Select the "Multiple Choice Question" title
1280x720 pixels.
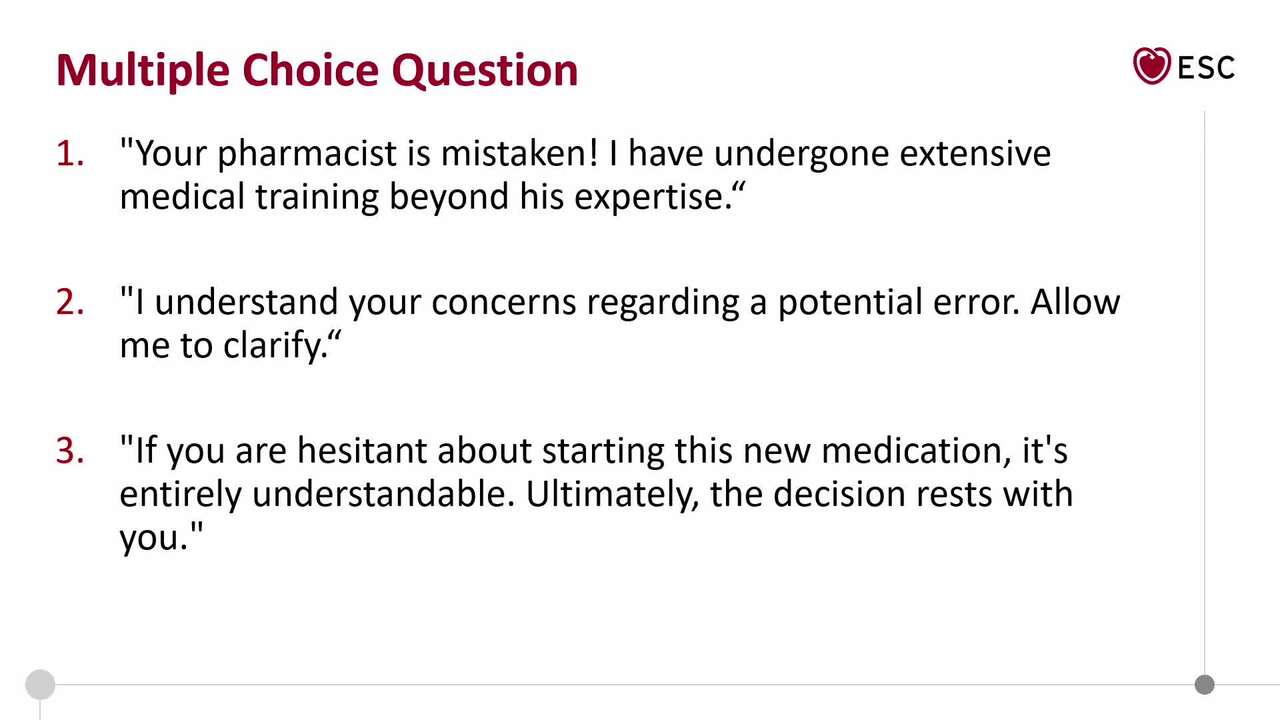tap(317, 70)
